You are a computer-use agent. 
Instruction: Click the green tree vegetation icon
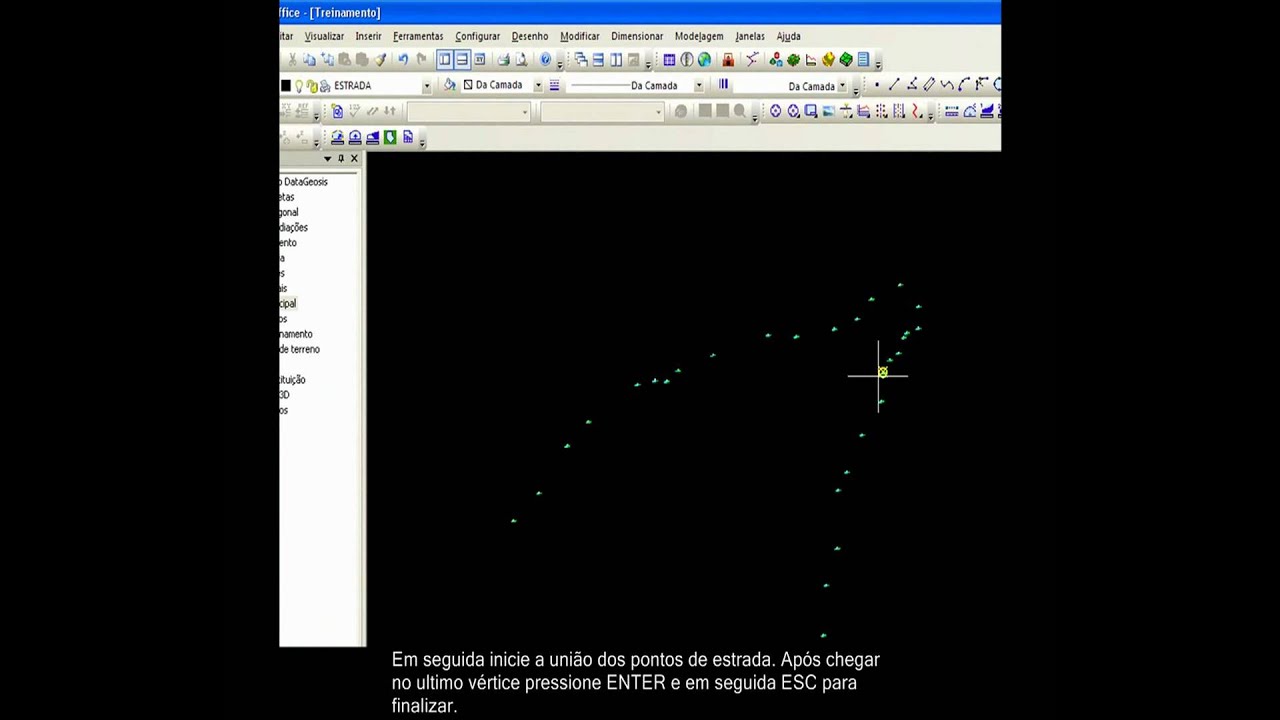(x=794, y=59)
